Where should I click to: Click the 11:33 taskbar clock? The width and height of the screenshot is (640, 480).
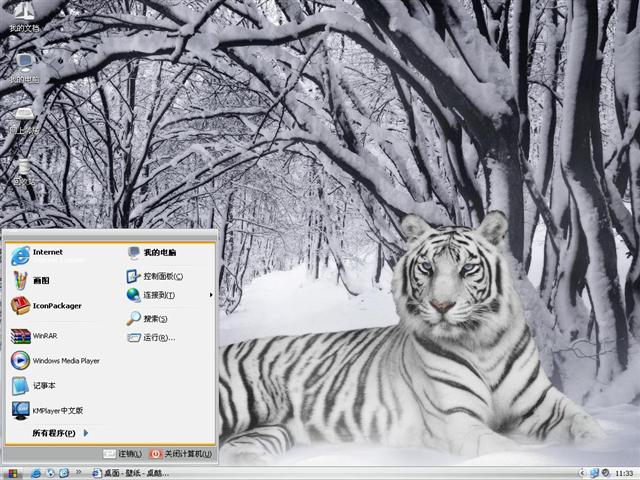[x=624, y=473]
